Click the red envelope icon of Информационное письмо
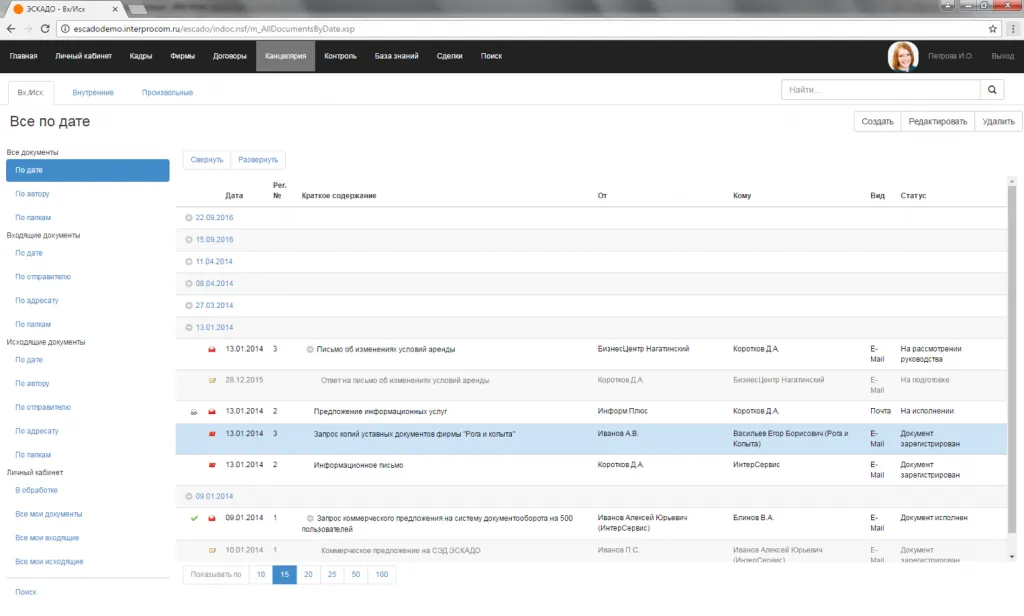 (x=212, y=465)
